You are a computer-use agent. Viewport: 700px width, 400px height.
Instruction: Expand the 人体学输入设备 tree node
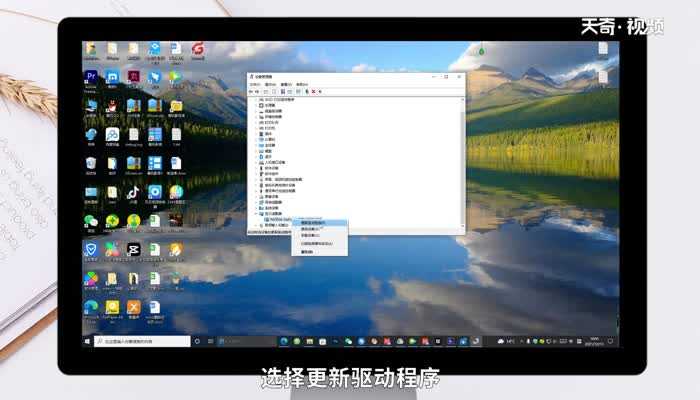click(256, 162)
